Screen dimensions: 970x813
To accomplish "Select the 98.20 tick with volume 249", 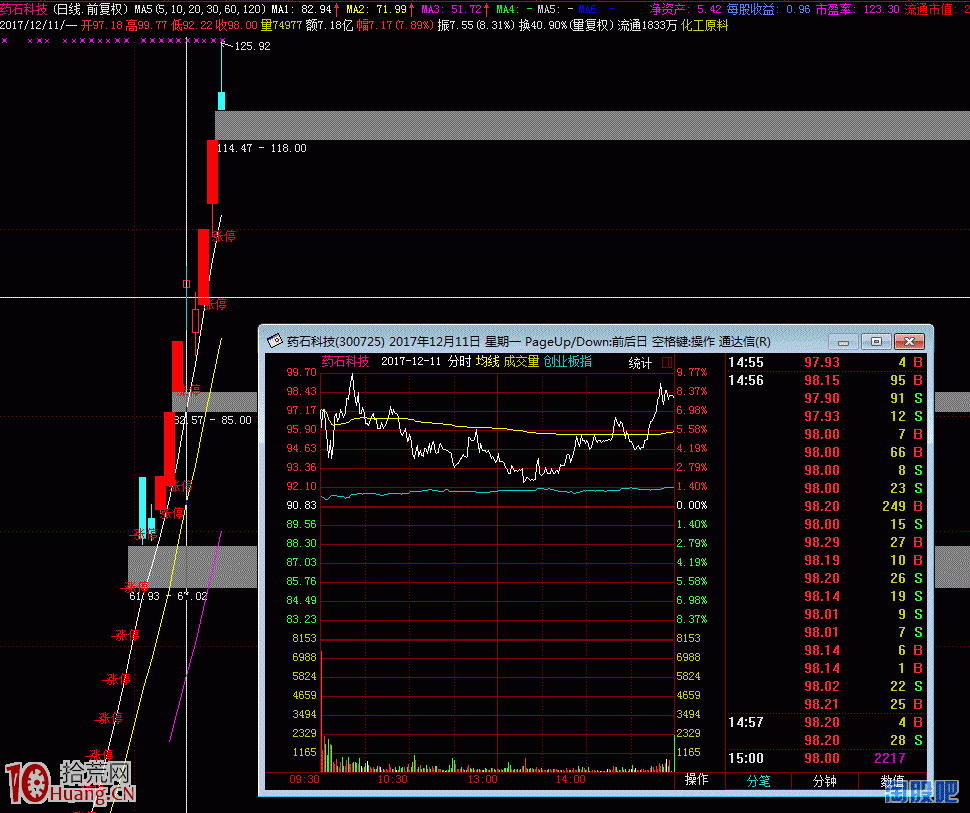I will tap(826, 506).
